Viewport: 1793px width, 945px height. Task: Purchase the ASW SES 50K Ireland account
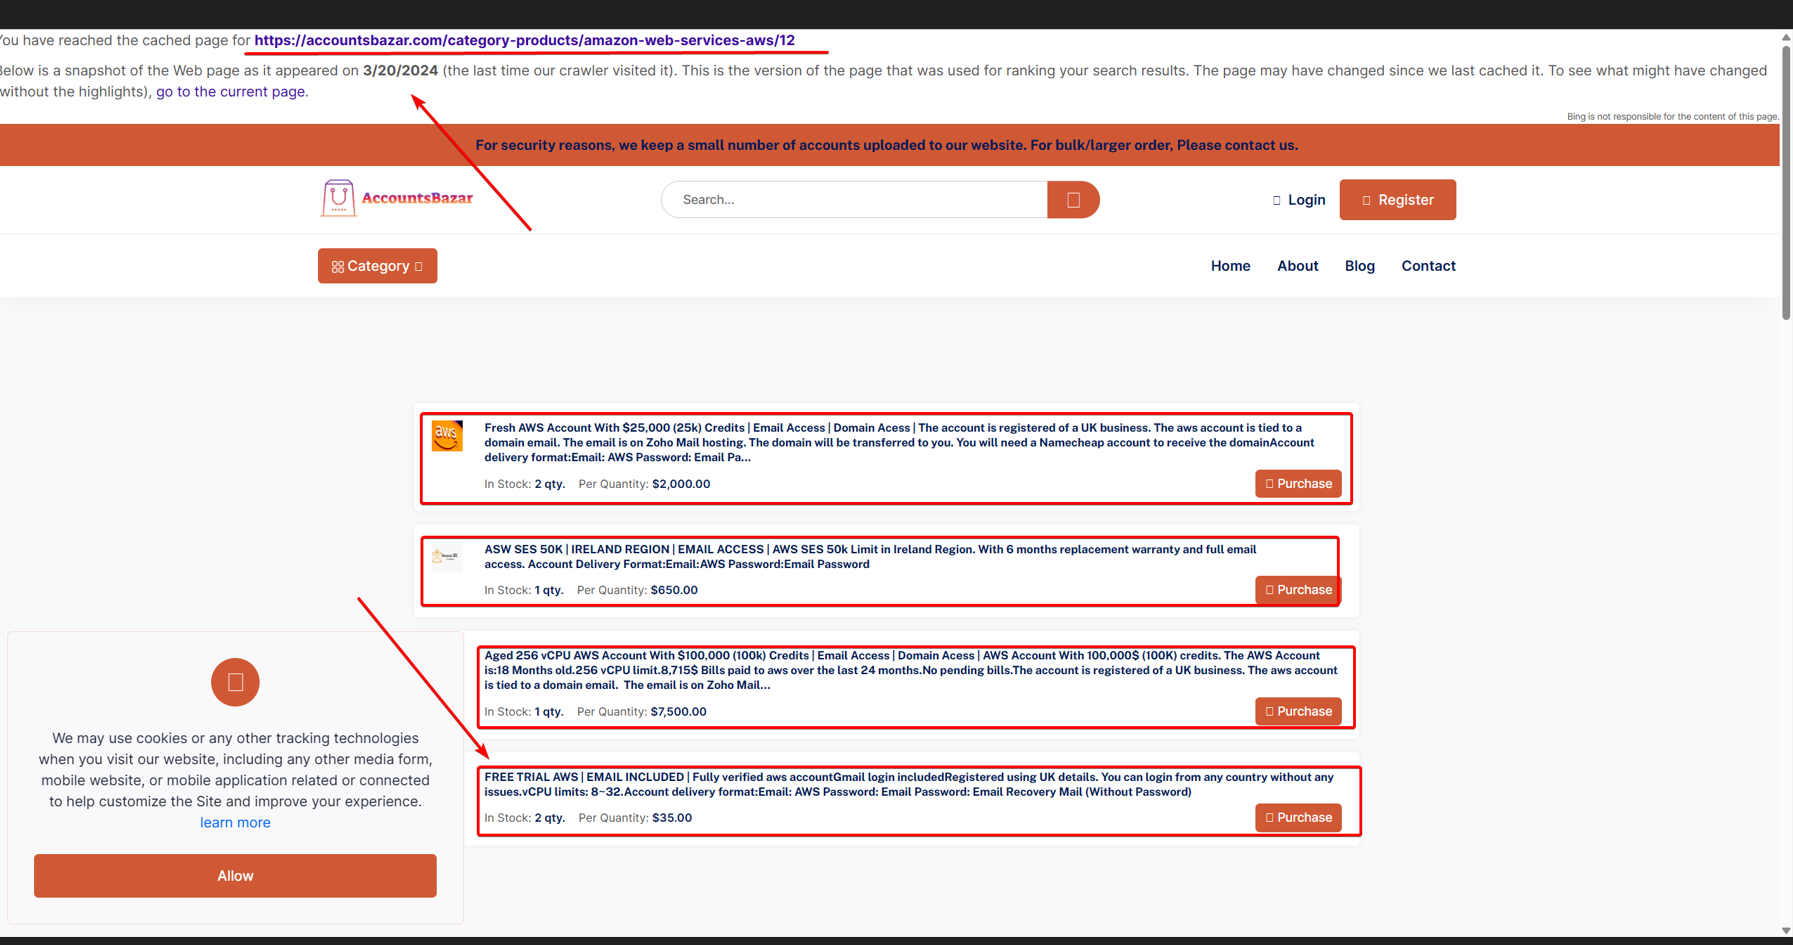pyautogui.click(x=1298, y=590)
